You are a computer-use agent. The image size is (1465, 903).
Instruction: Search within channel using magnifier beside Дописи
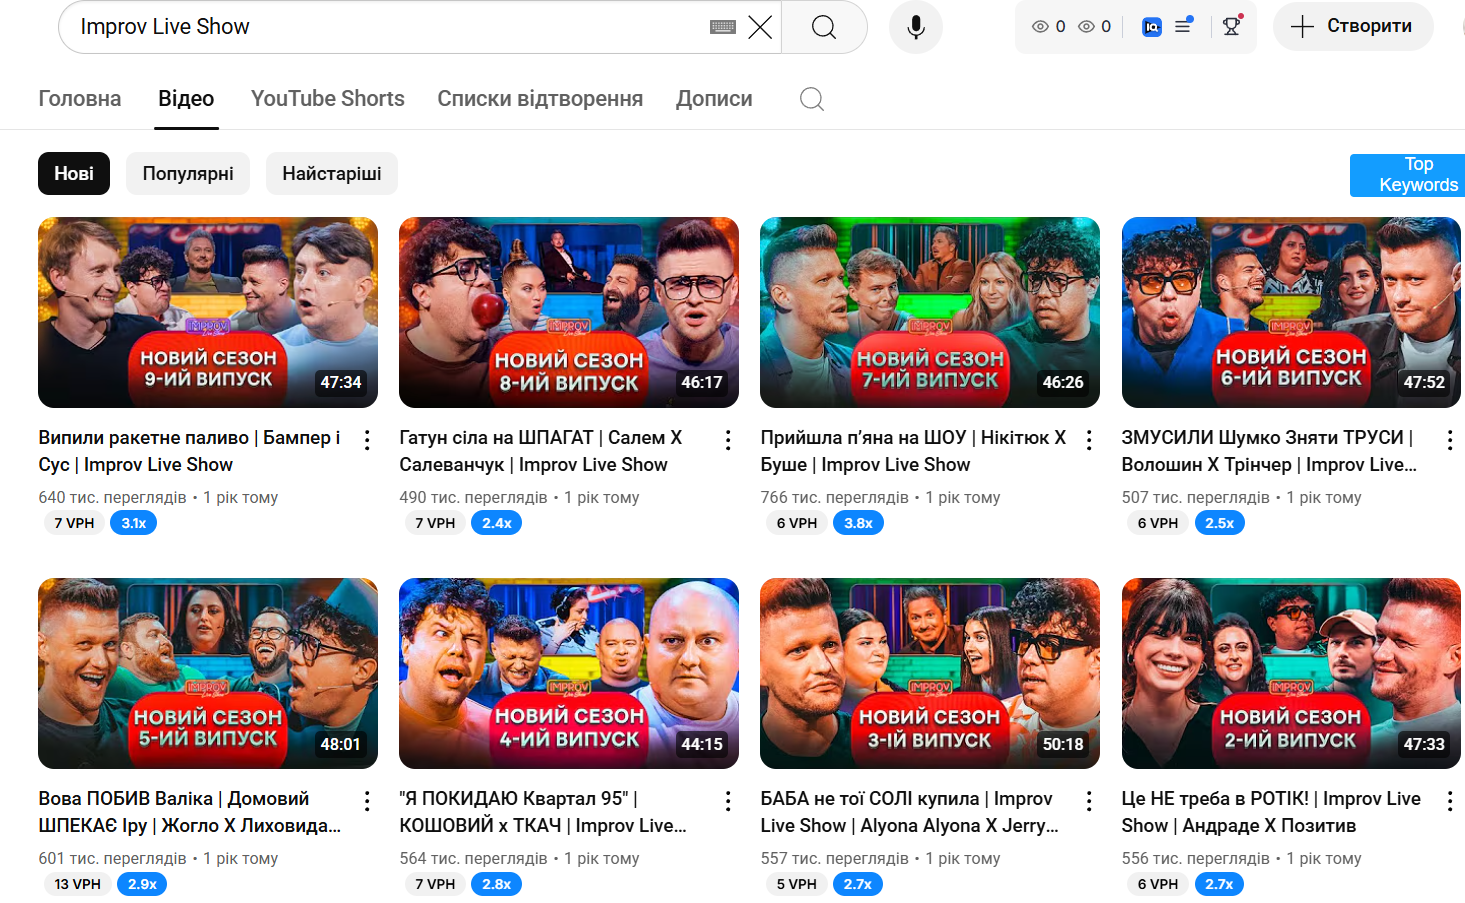812,99
